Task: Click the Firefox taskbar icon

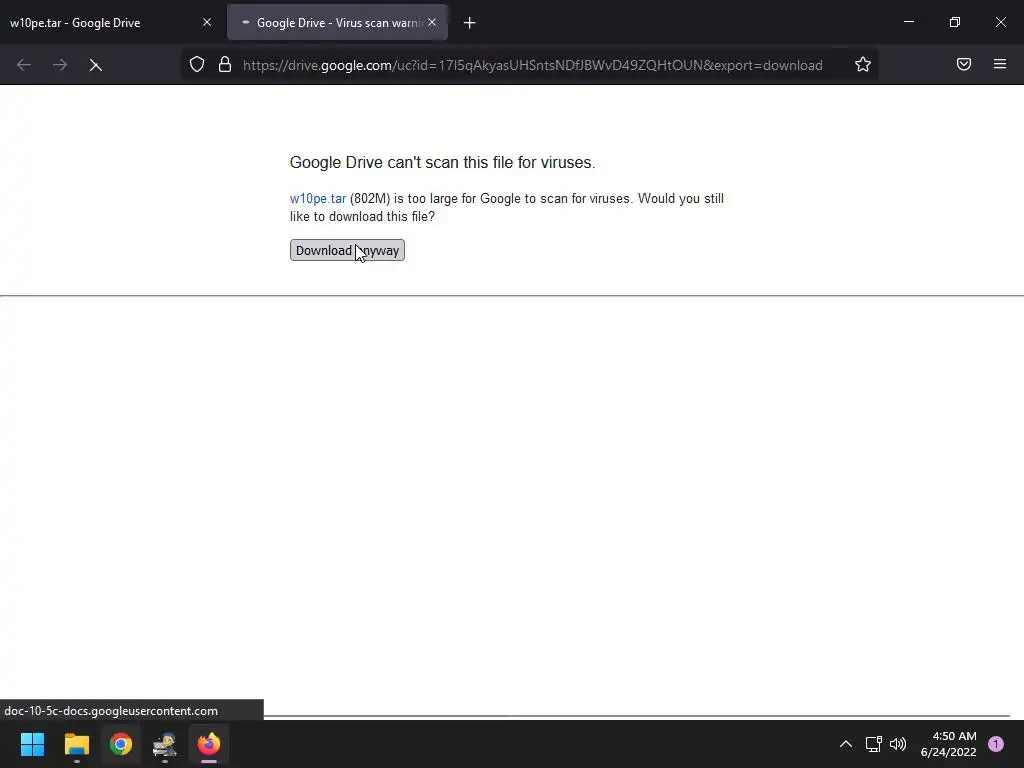Action: tap(209, 744)
